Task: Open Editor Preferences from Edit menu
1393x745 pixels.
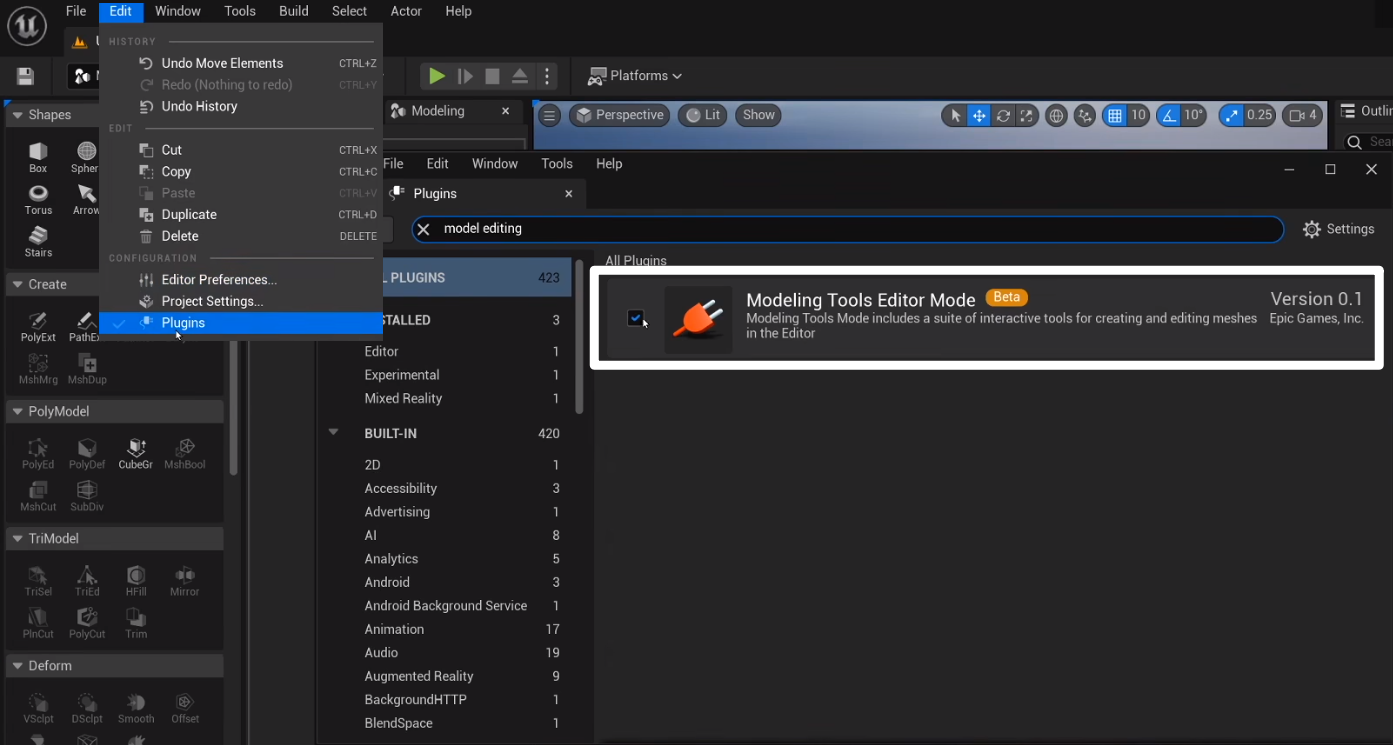Action: click(x=241, y=279)
